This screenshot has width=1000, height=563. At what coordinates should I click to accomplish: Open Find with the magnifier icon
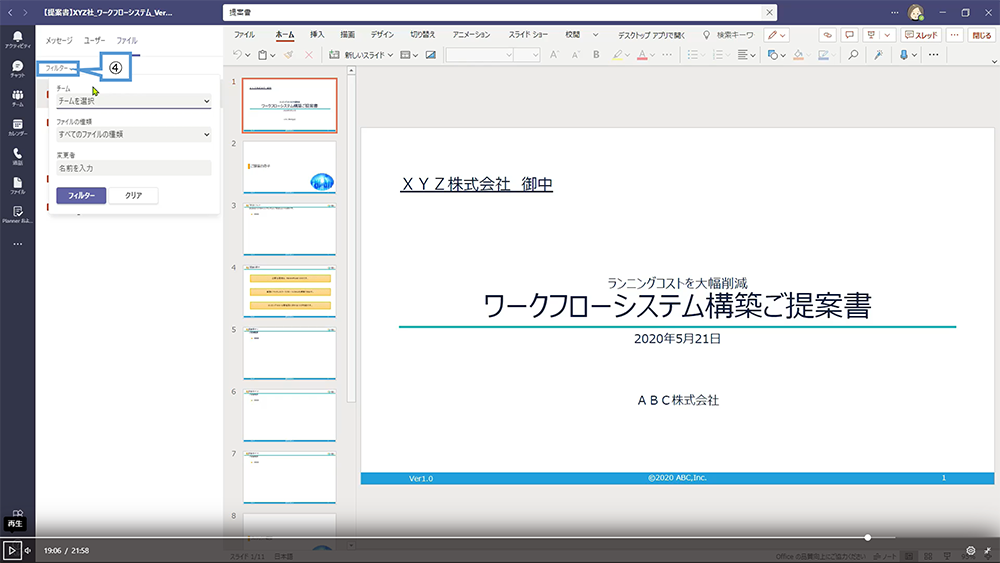pos(853,55)
